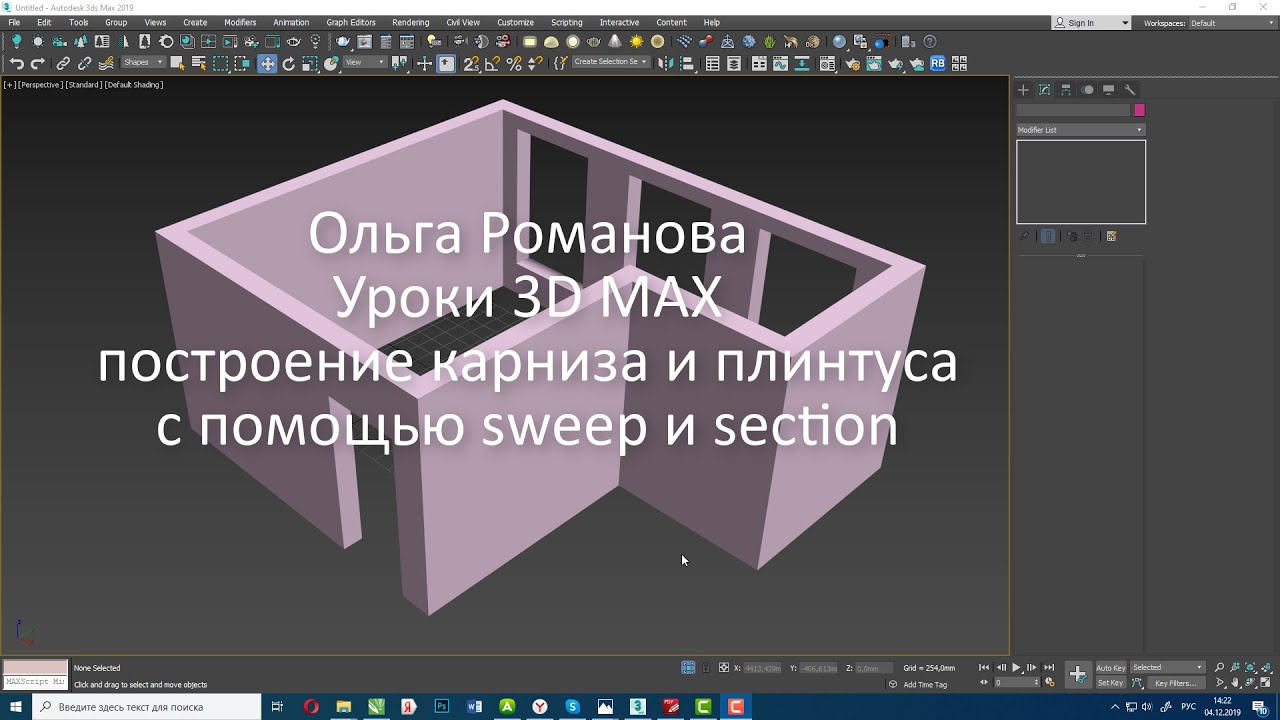Go to the End frame button
The height and width of the screenshot is (720, 1280).
(x=1049, y=667)
